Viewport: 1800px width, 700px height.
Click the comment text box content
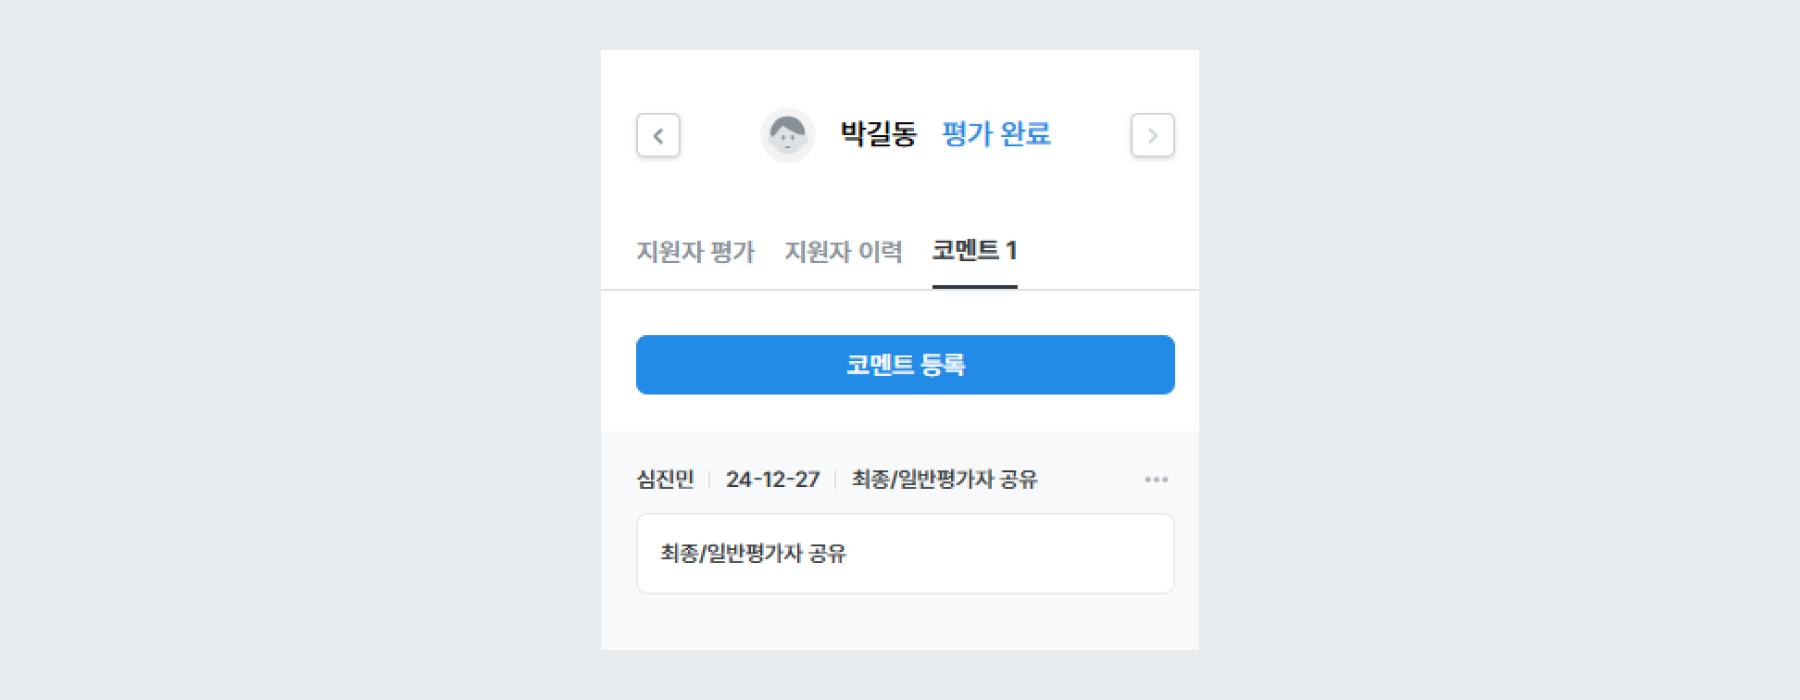click(x=752, y=552)
